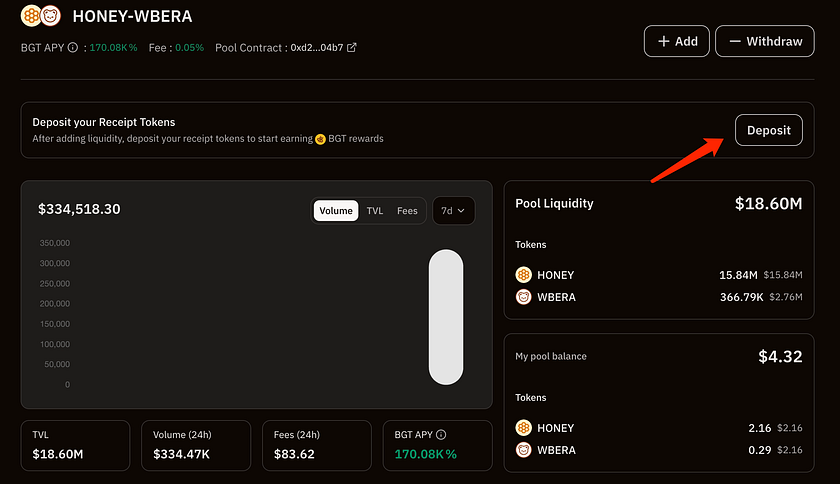Click the WBERA icon under My pool balance

523,450
